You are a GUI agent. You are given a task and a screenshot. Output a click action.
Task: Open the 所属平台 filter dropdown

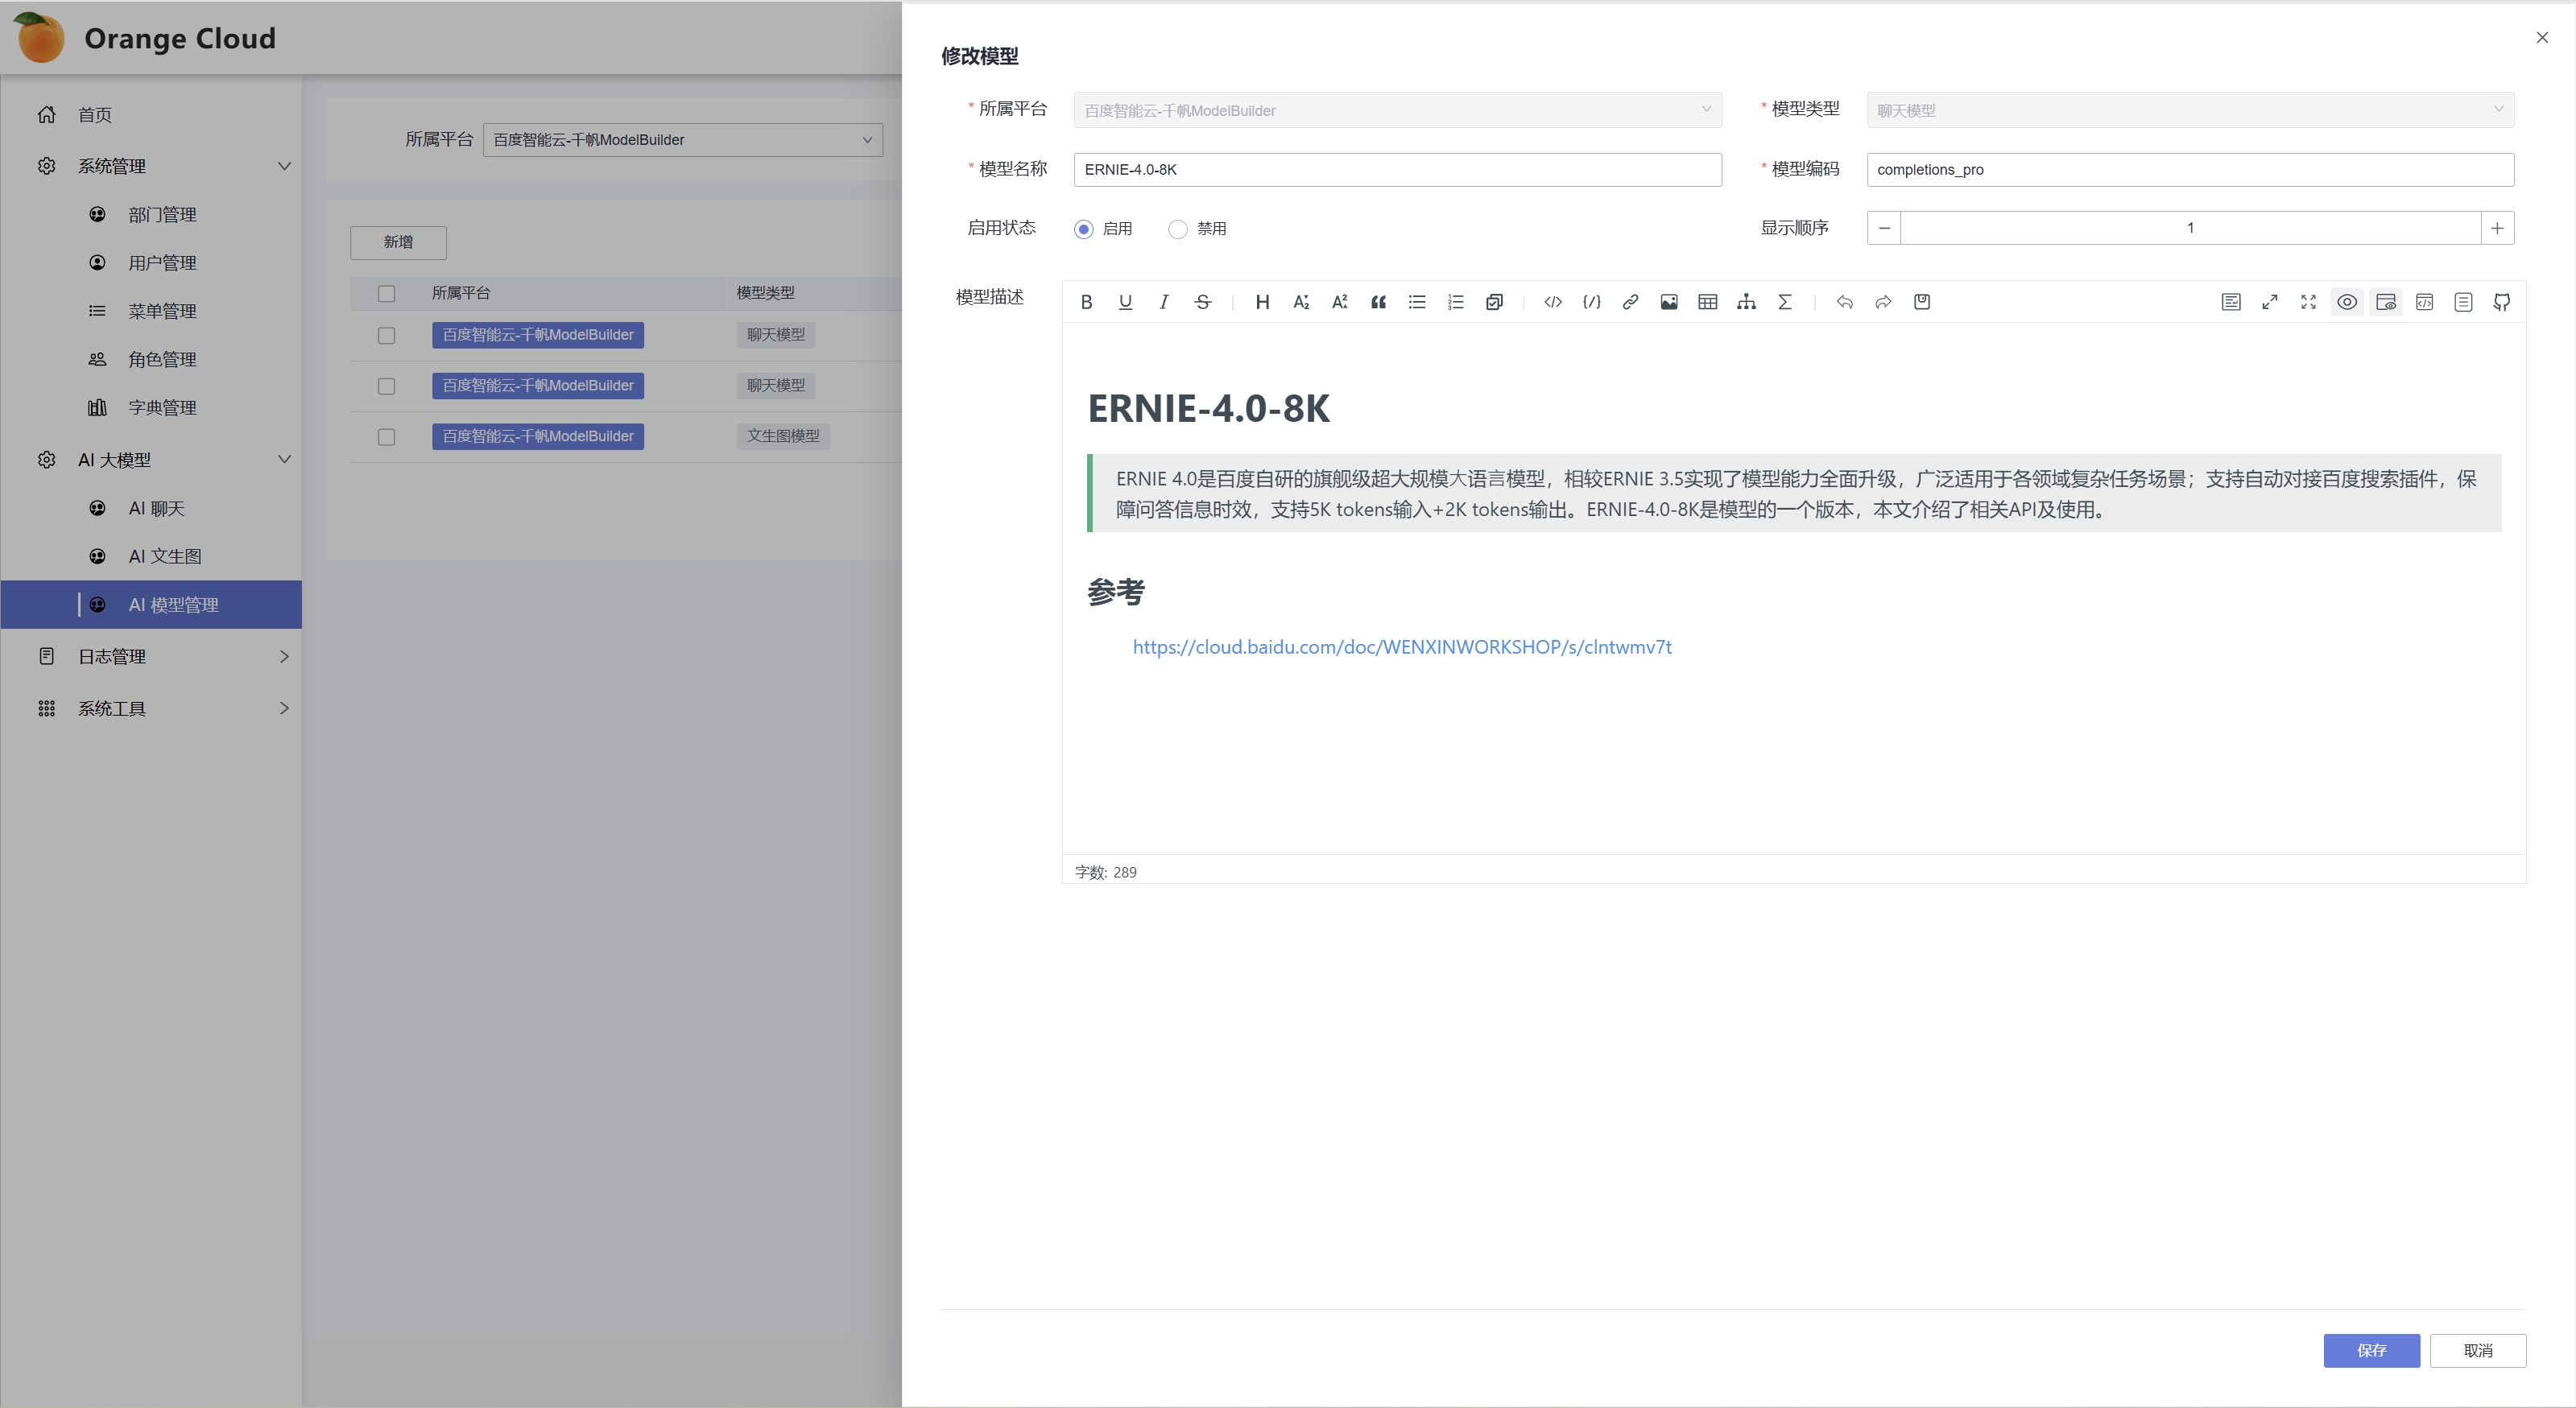click(x=683, y=140)
